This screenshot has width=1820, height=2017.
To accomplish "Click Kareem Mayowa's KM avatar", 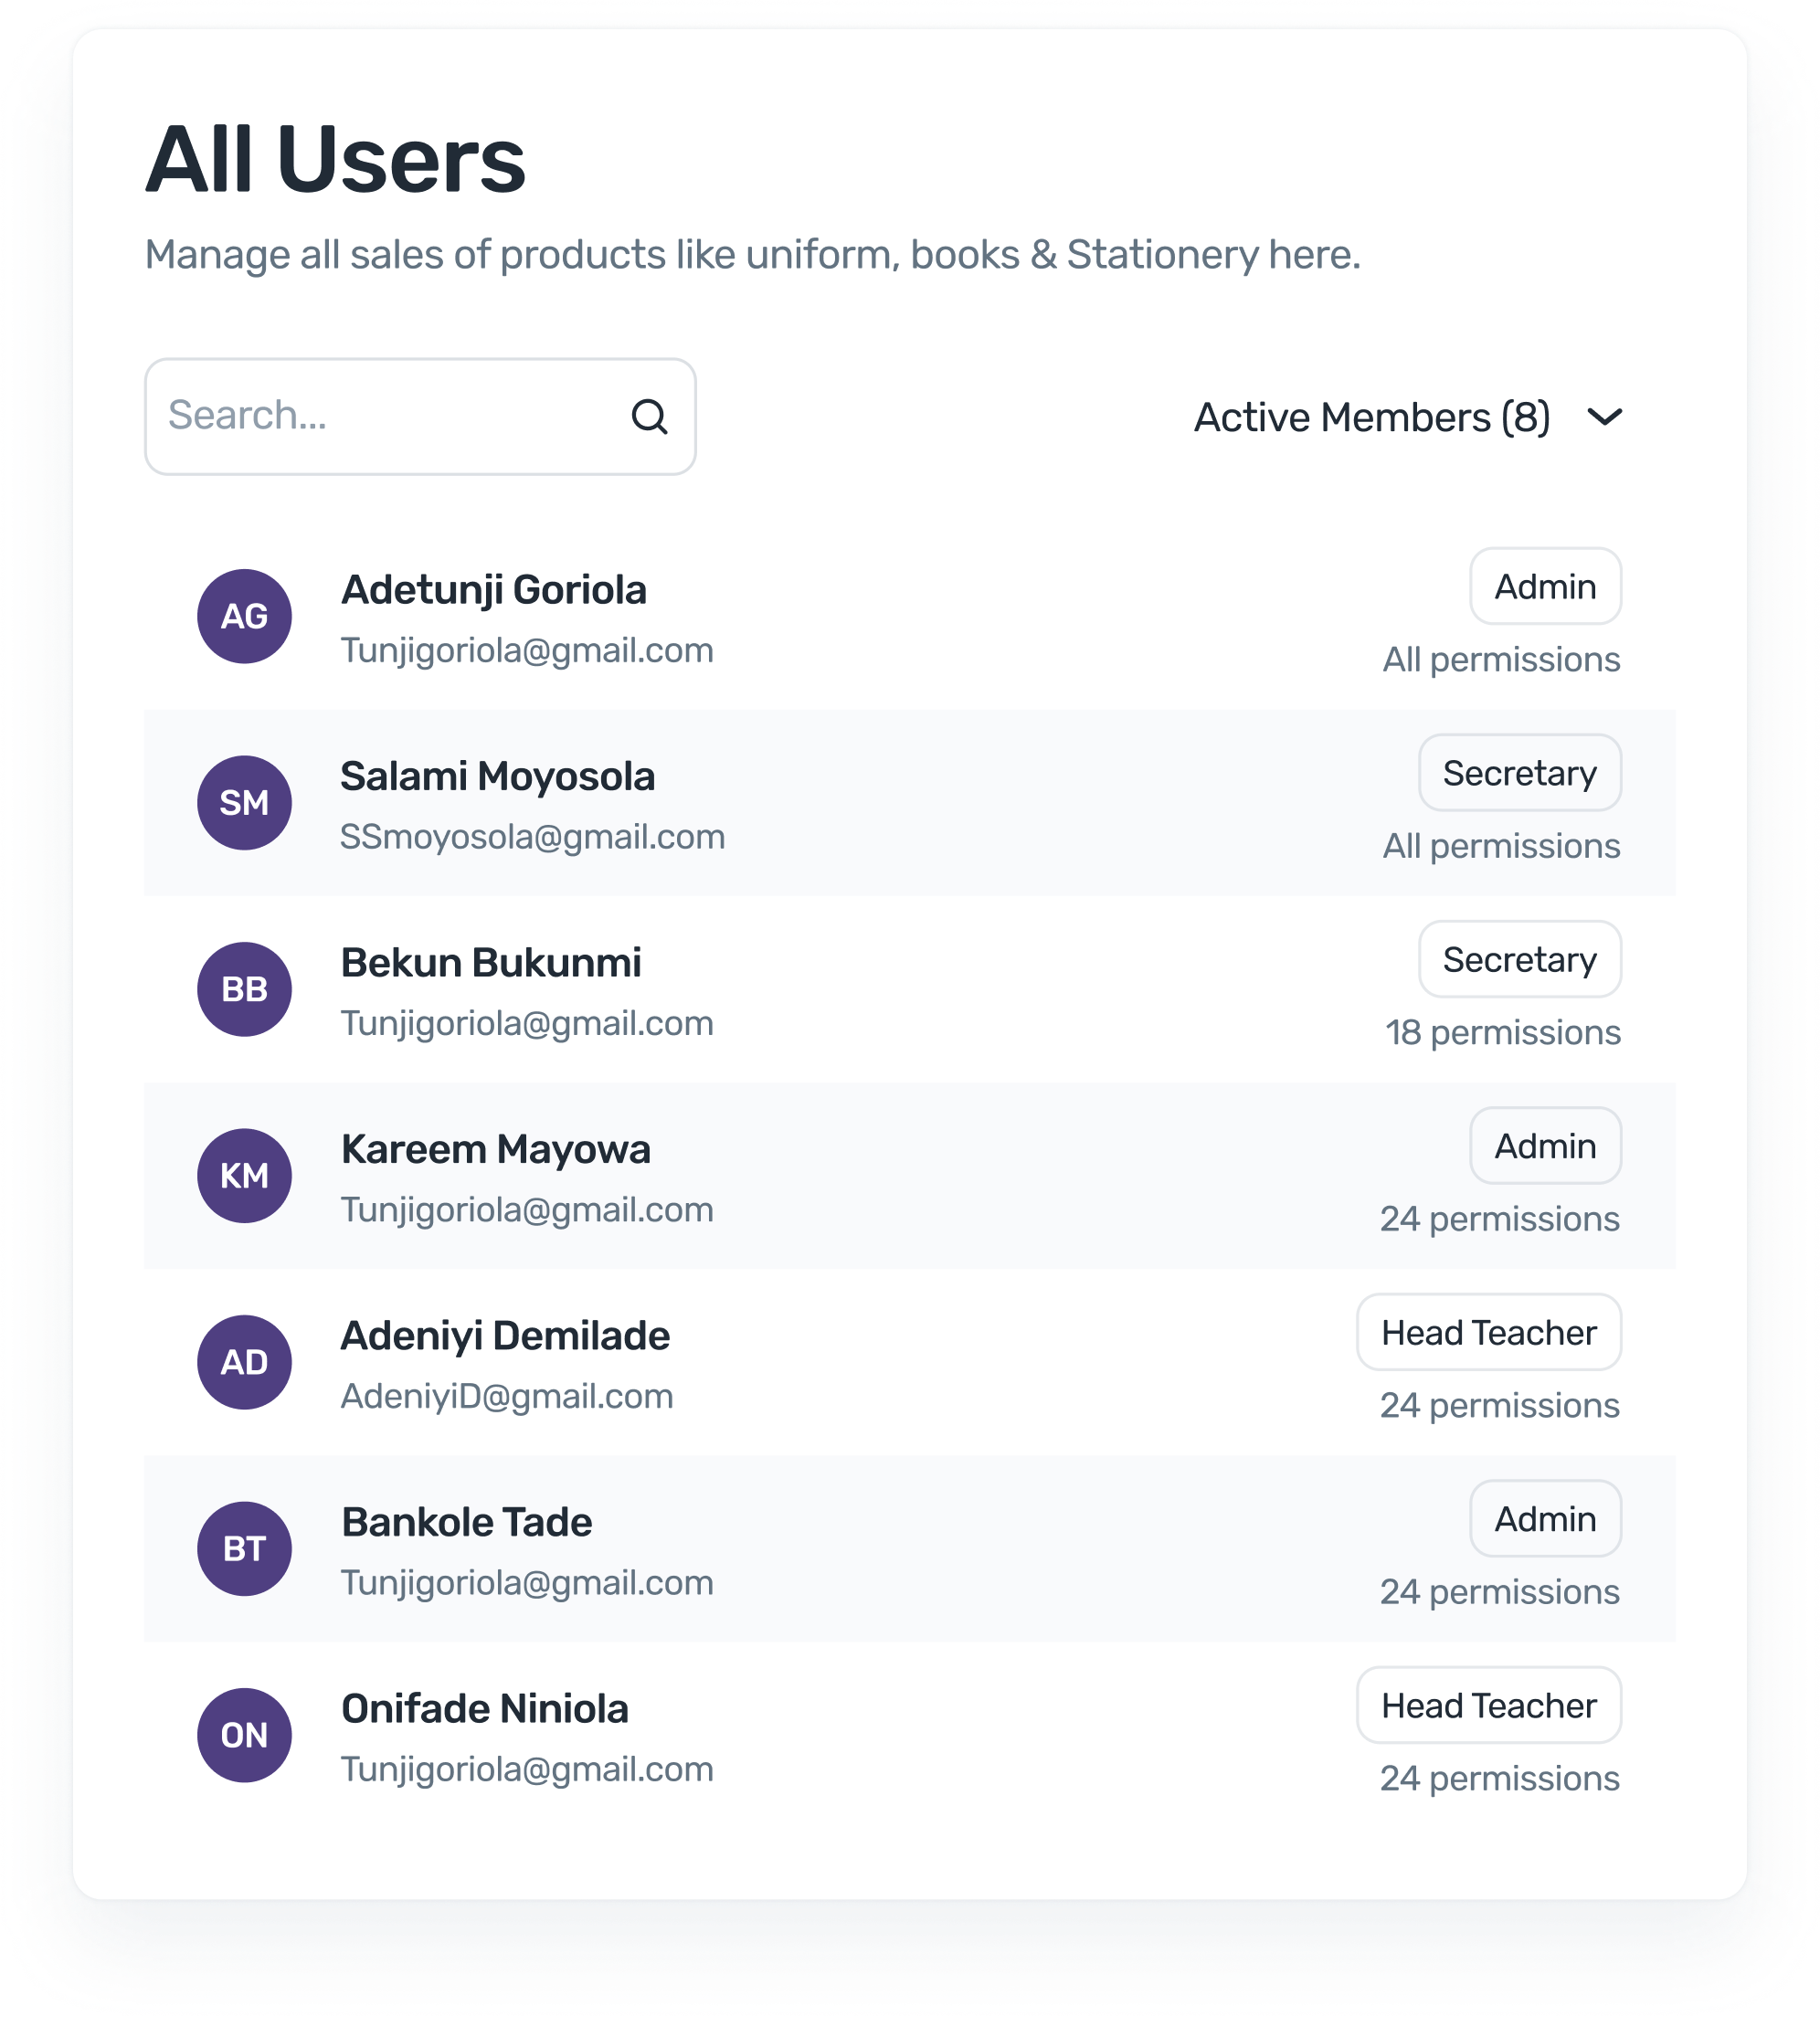I will 243,1175.
